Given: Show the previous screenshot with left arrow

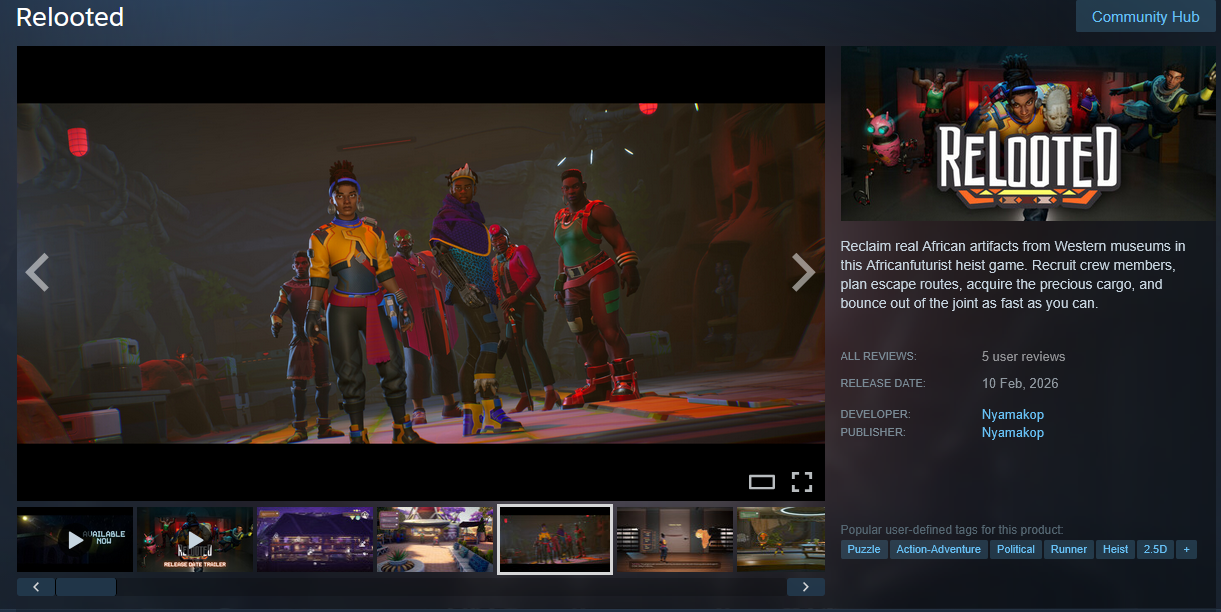Looking at the screenshot, I should click(x=37, y=272).
